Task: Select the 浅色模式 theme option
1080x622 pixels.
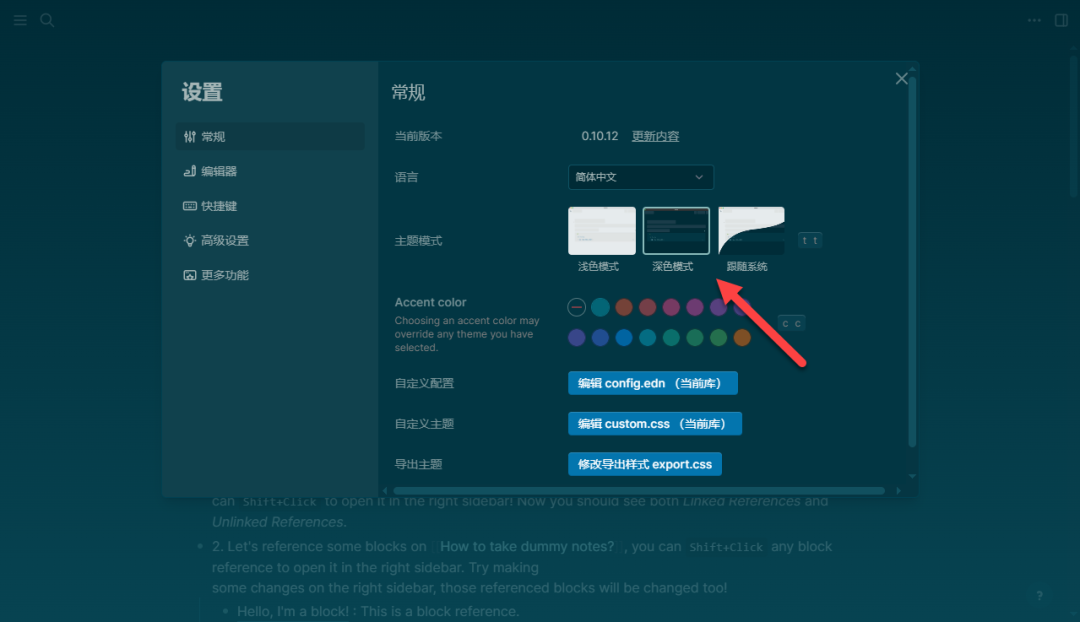Action: (601, 231)
